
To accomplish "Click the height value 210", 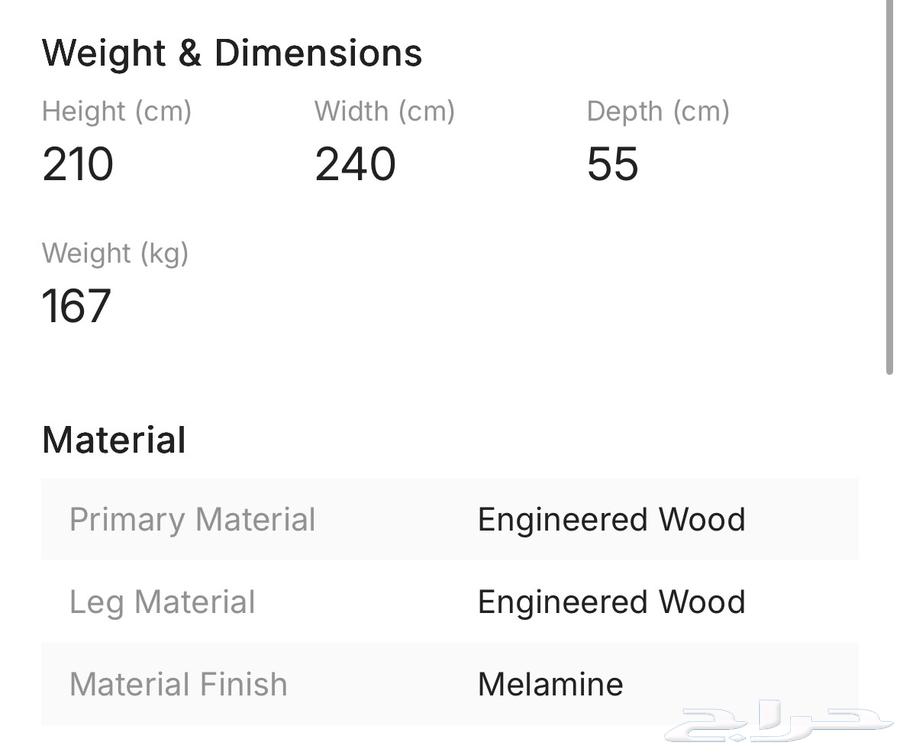I will [x=78, y=165].
